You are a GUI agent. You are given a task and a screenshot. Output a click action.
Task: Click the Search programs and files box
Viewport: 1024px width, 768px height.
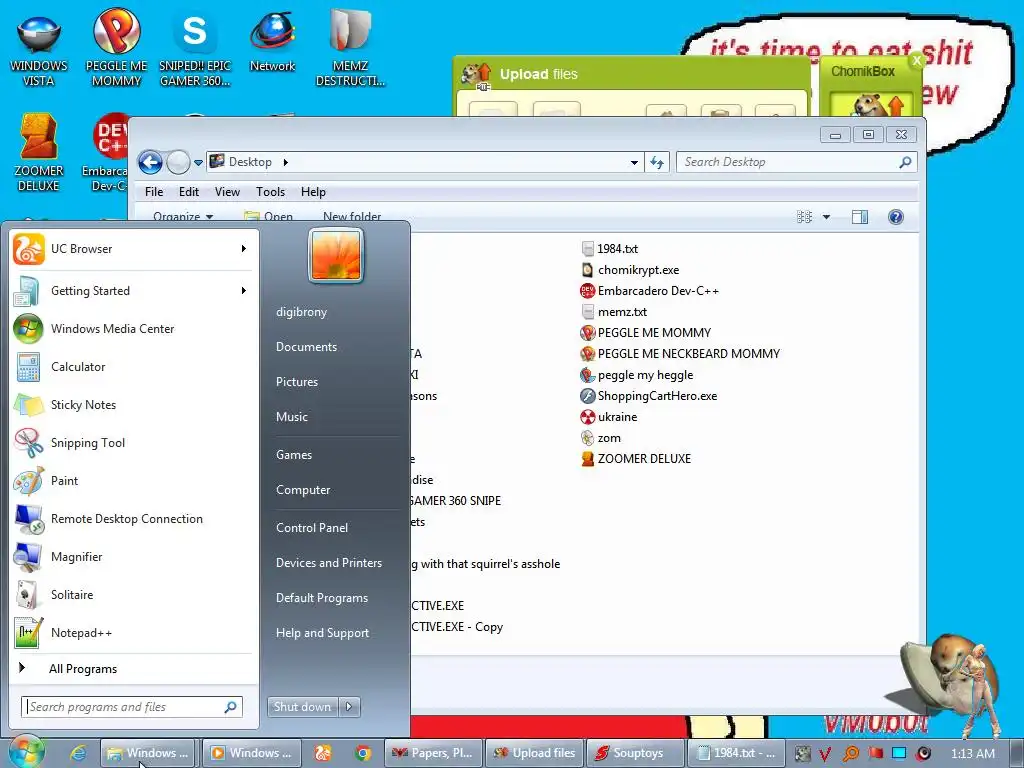point(131,707)
